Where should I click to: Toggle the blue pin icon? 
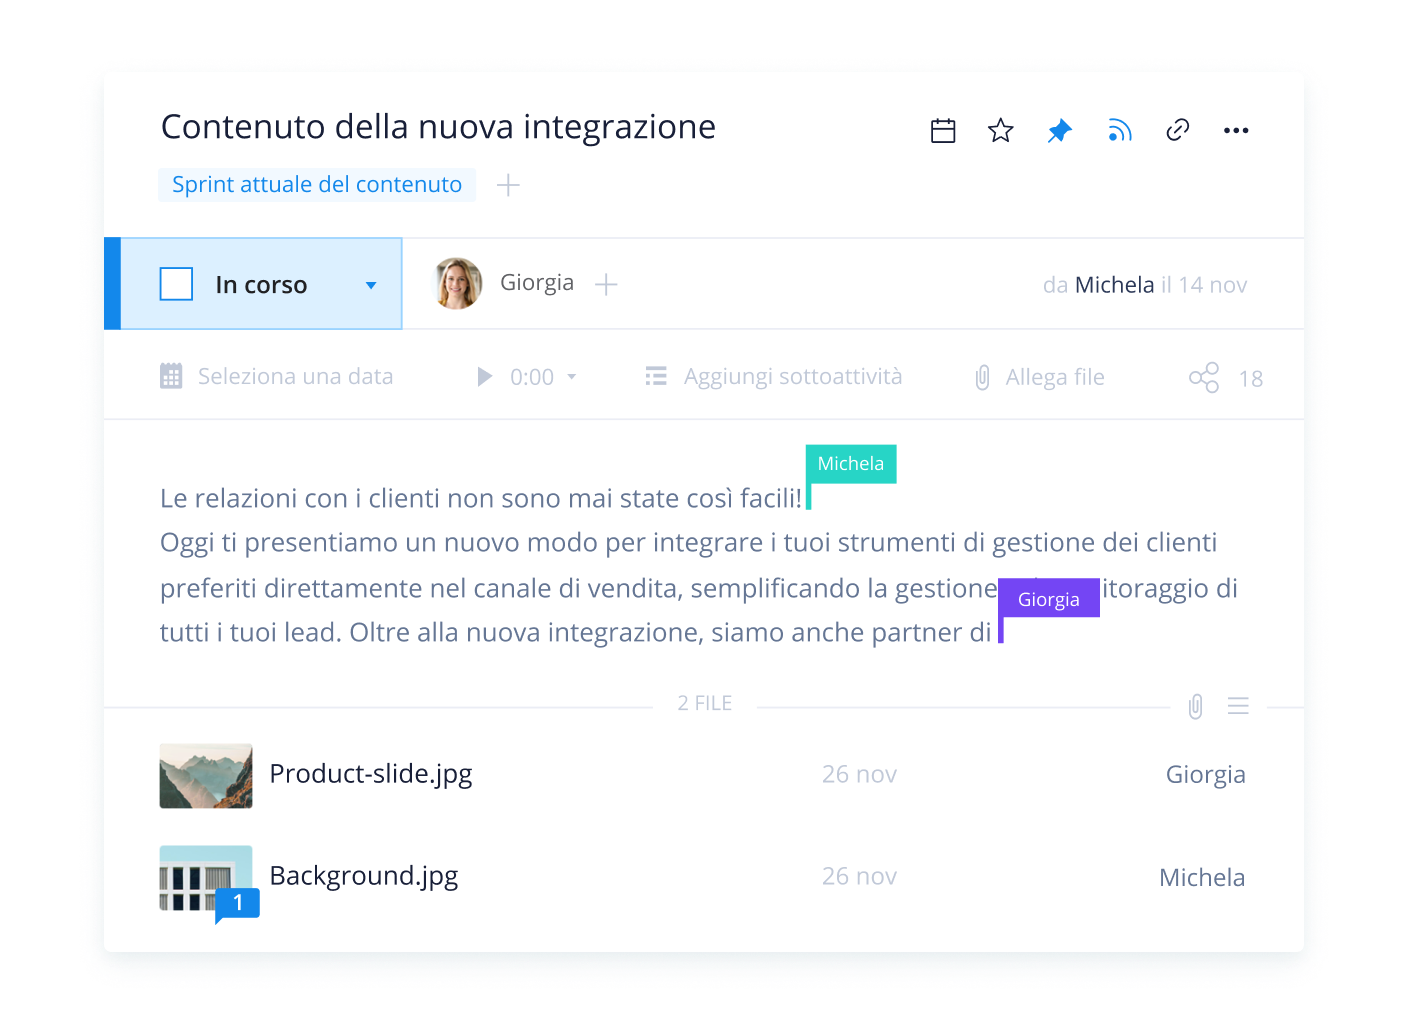tap(1059, 131)
